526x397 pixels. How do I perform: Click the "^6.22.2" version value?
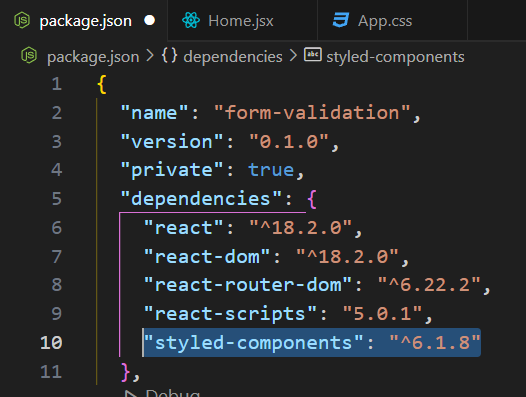click(x=429, y=285)
